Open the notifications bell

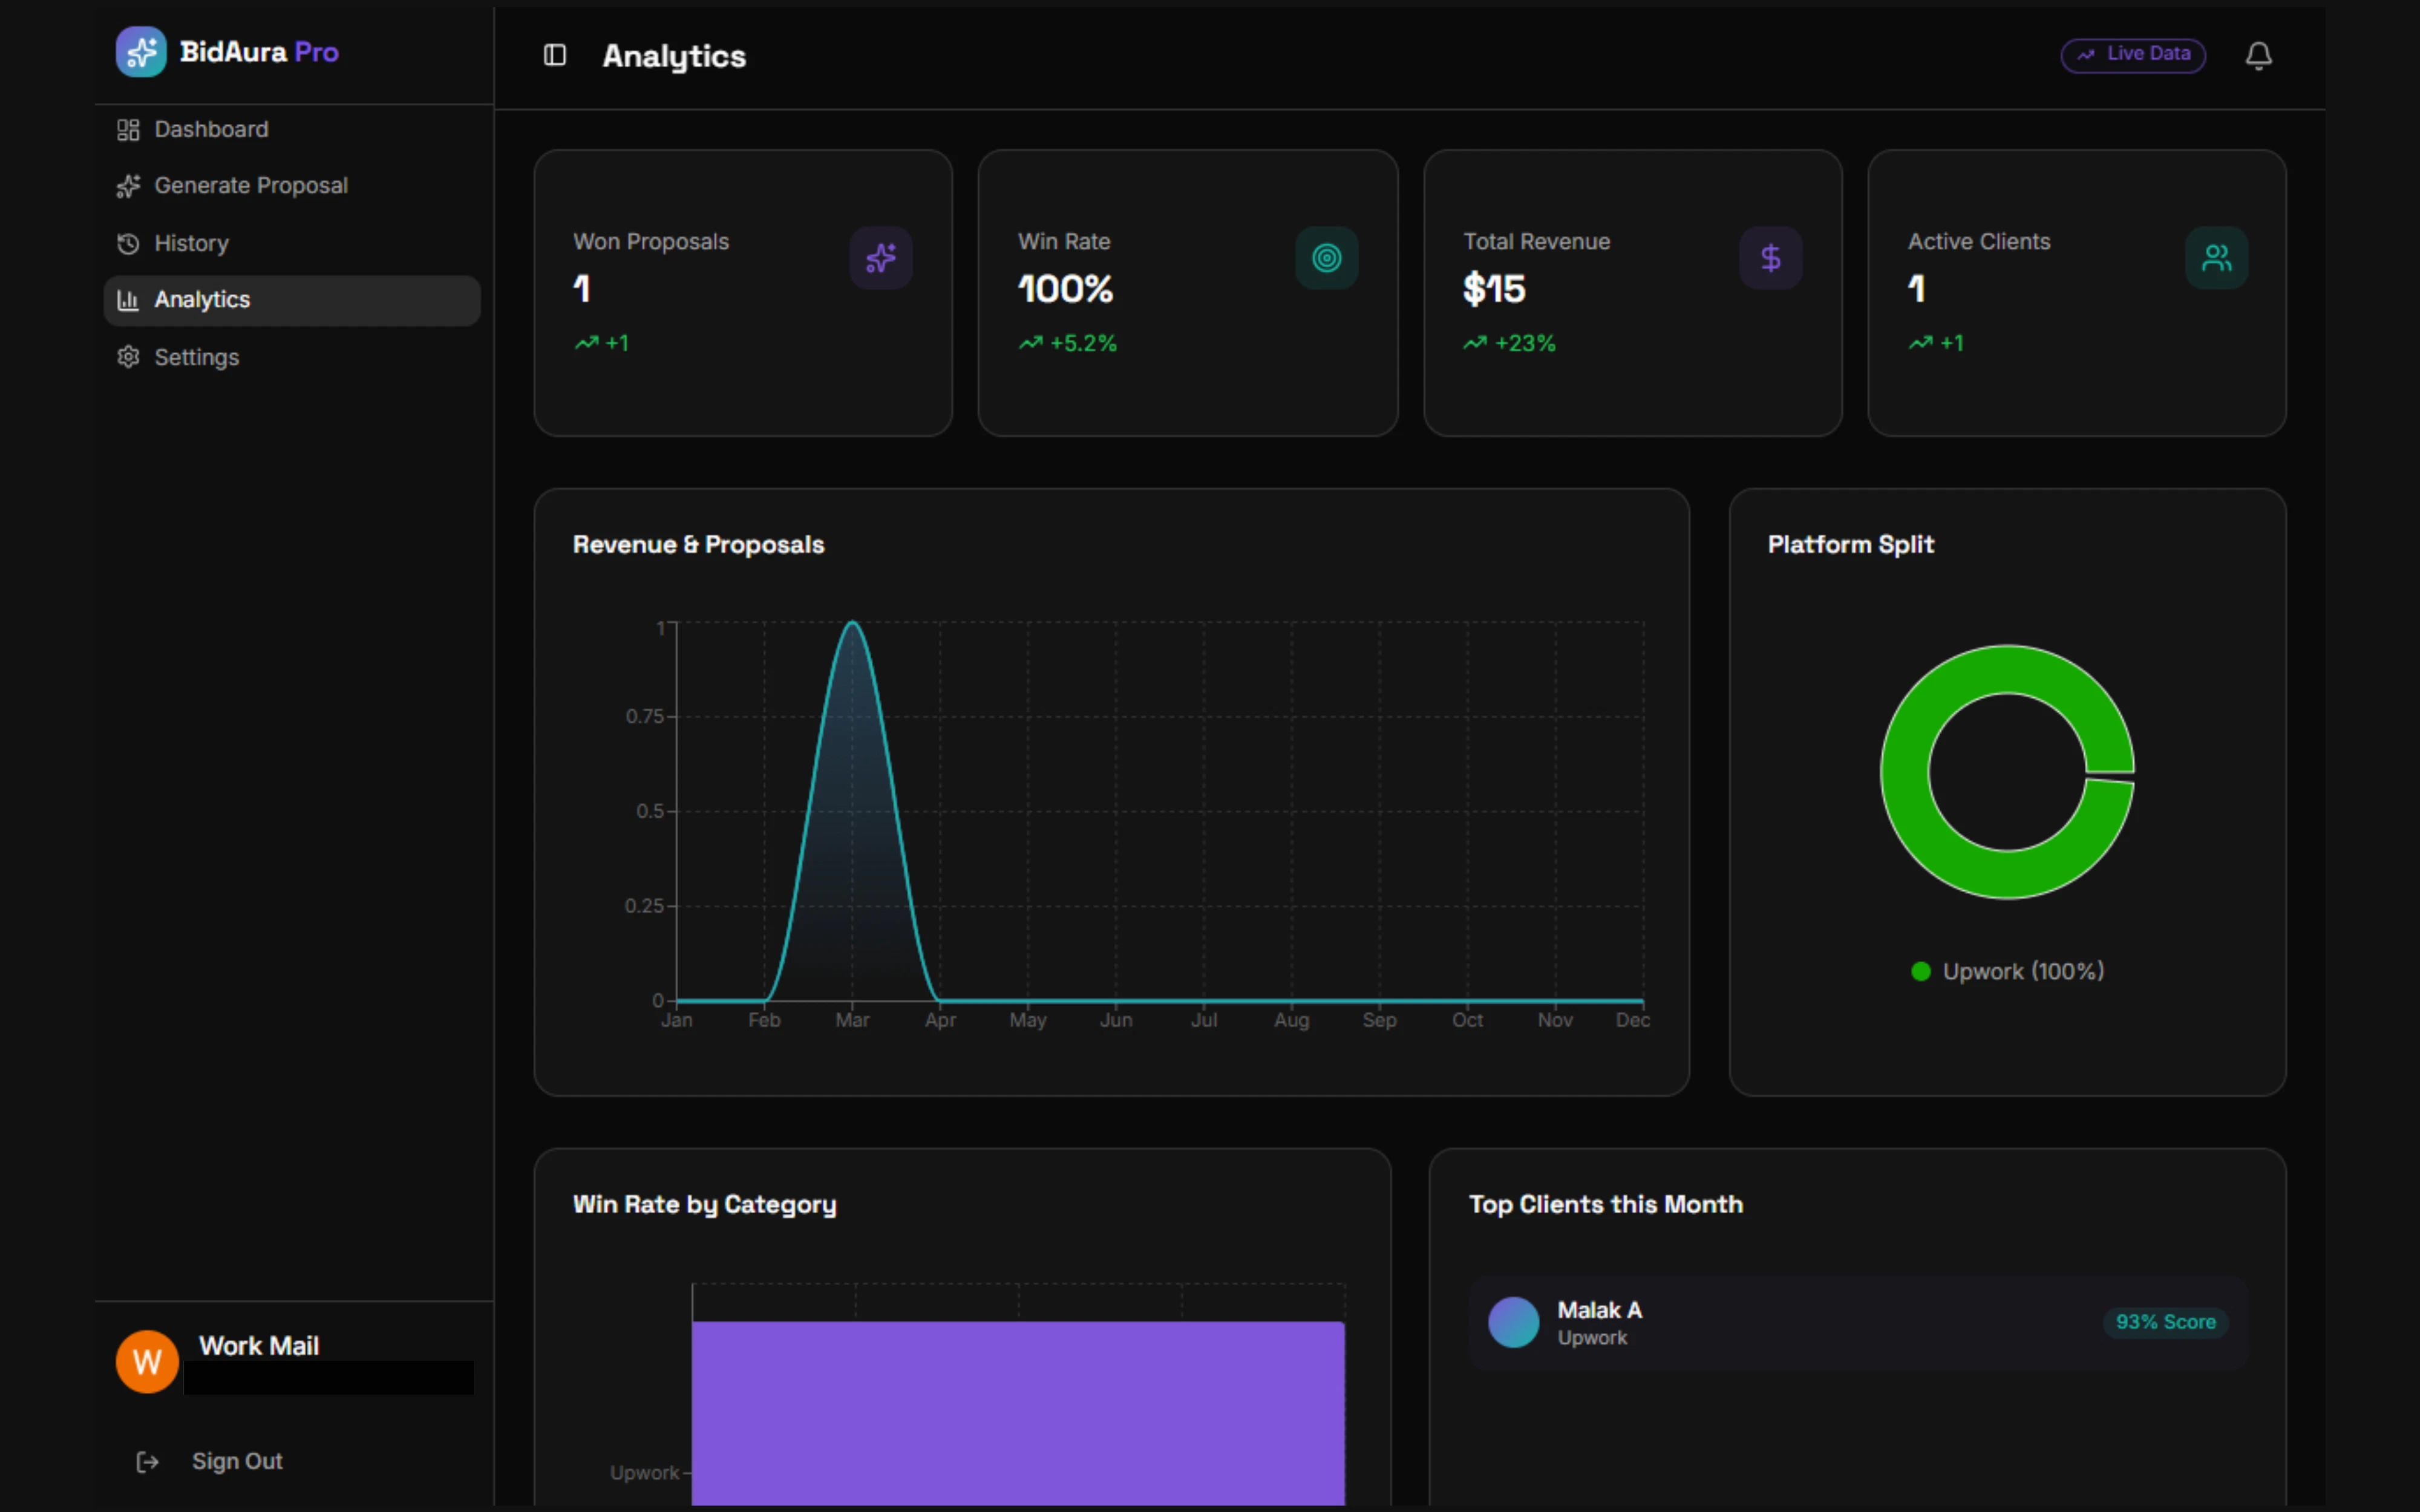[x=2258, y=55]
